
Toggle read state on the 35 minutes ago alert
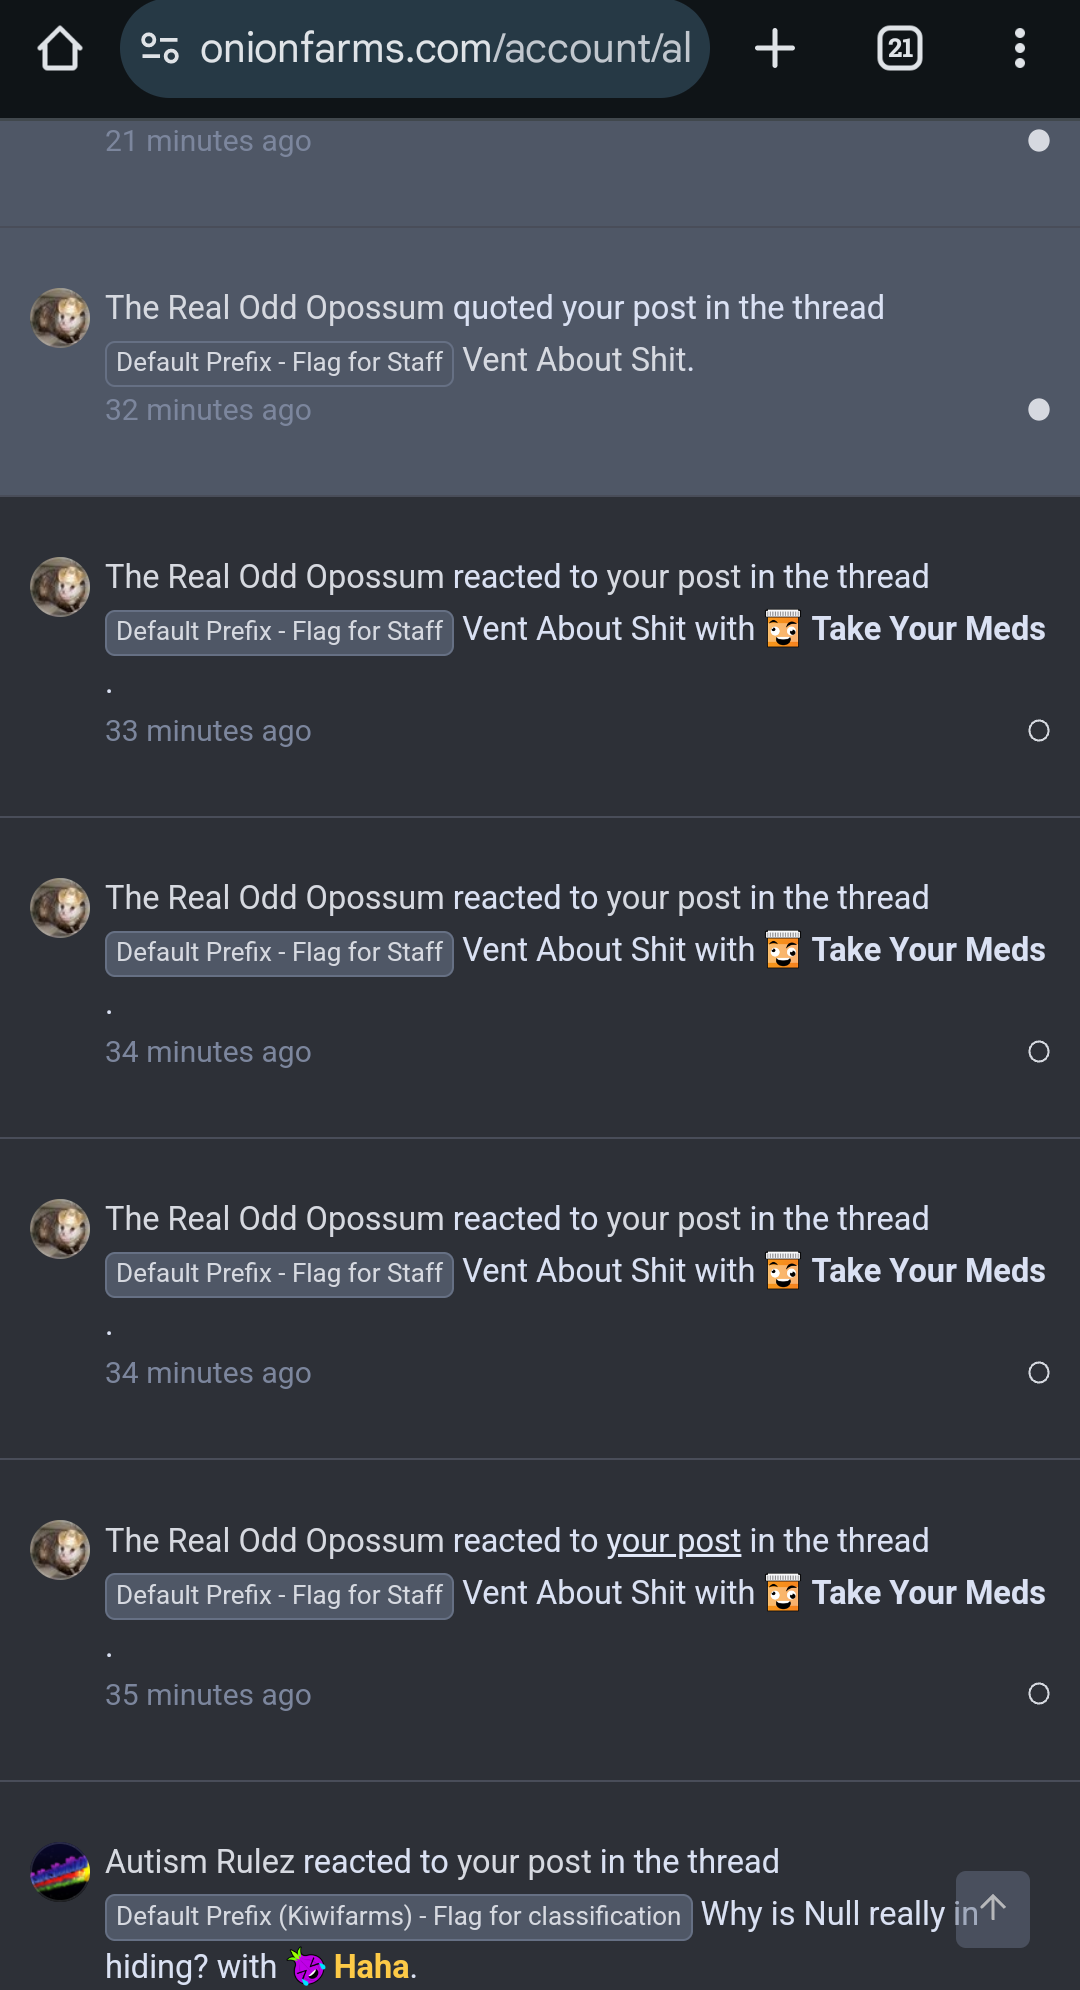[x=1039, y=1694]
